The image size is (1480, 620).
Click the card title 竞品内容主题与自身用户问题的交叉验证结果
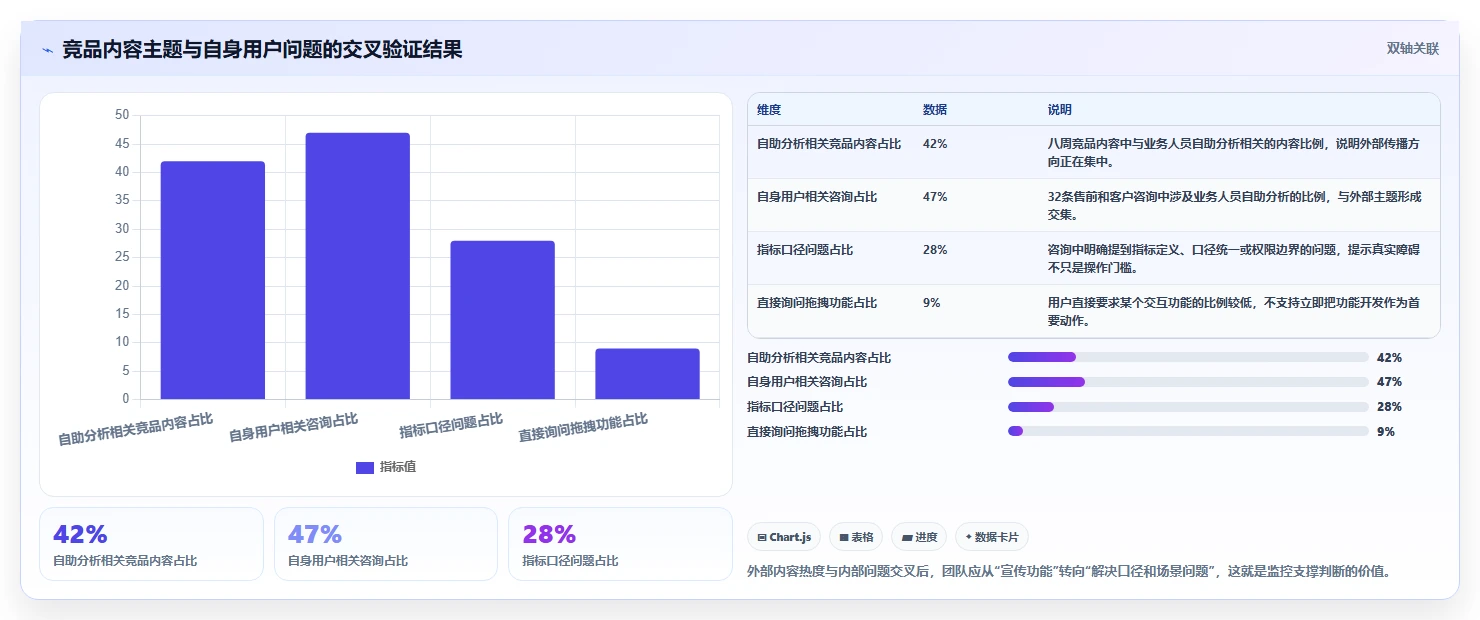pyautogui.click(x=262, y=49)
